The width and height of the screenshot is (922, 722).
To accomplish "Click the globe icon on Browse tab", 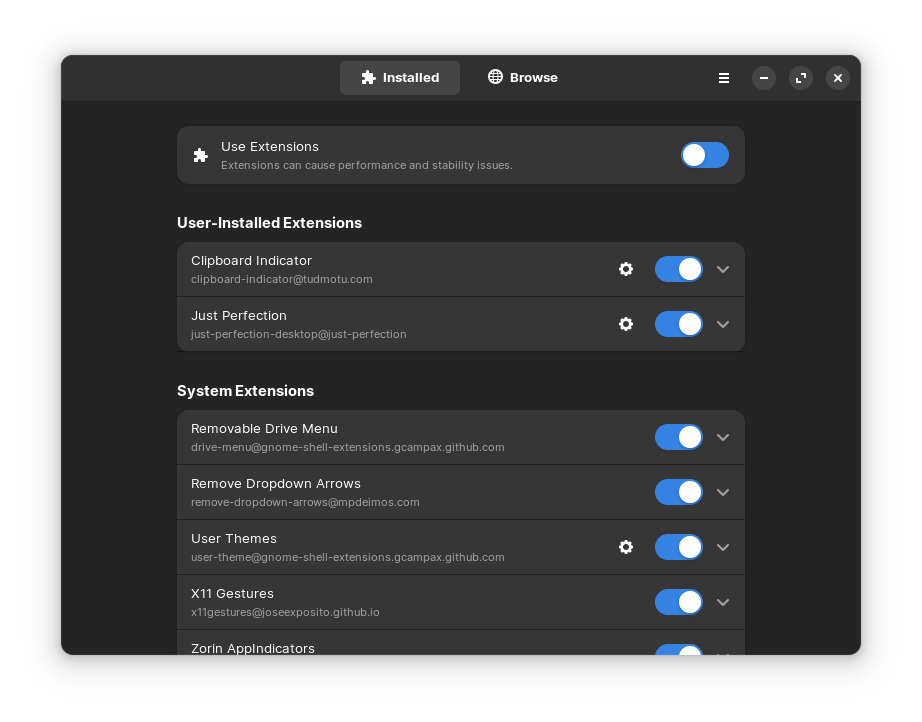I will (495, 77).
